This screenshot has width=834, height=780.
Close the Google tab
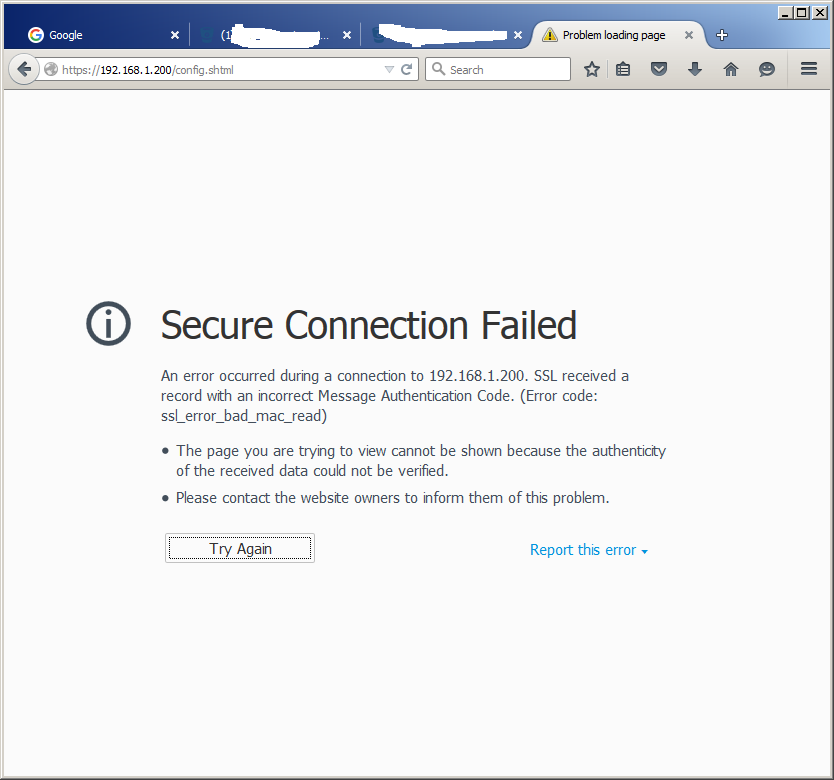coord(174,35)
